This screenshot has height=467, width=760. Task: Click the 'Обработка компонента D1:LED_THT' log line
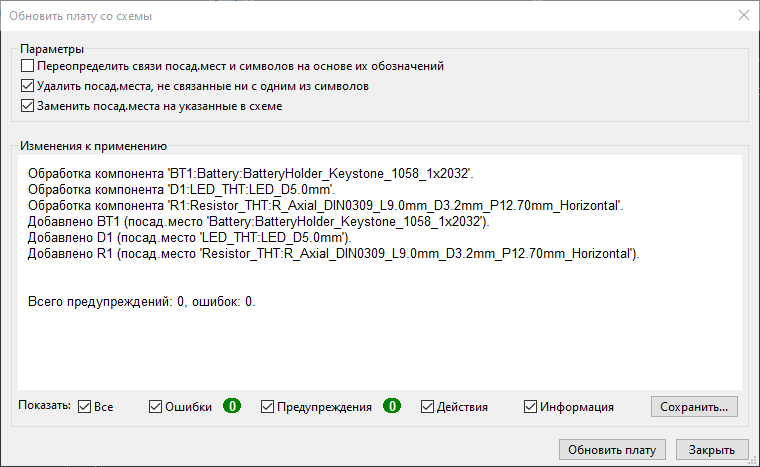click(x=181, y=189)
